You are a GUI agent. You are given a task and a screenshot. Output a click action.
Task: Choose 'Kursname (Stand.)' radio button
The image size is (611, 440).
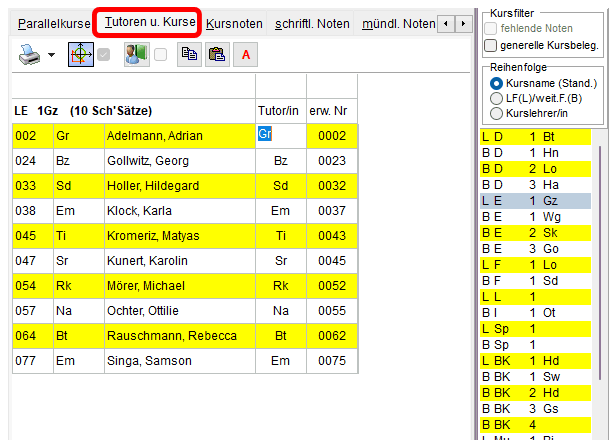497,83
